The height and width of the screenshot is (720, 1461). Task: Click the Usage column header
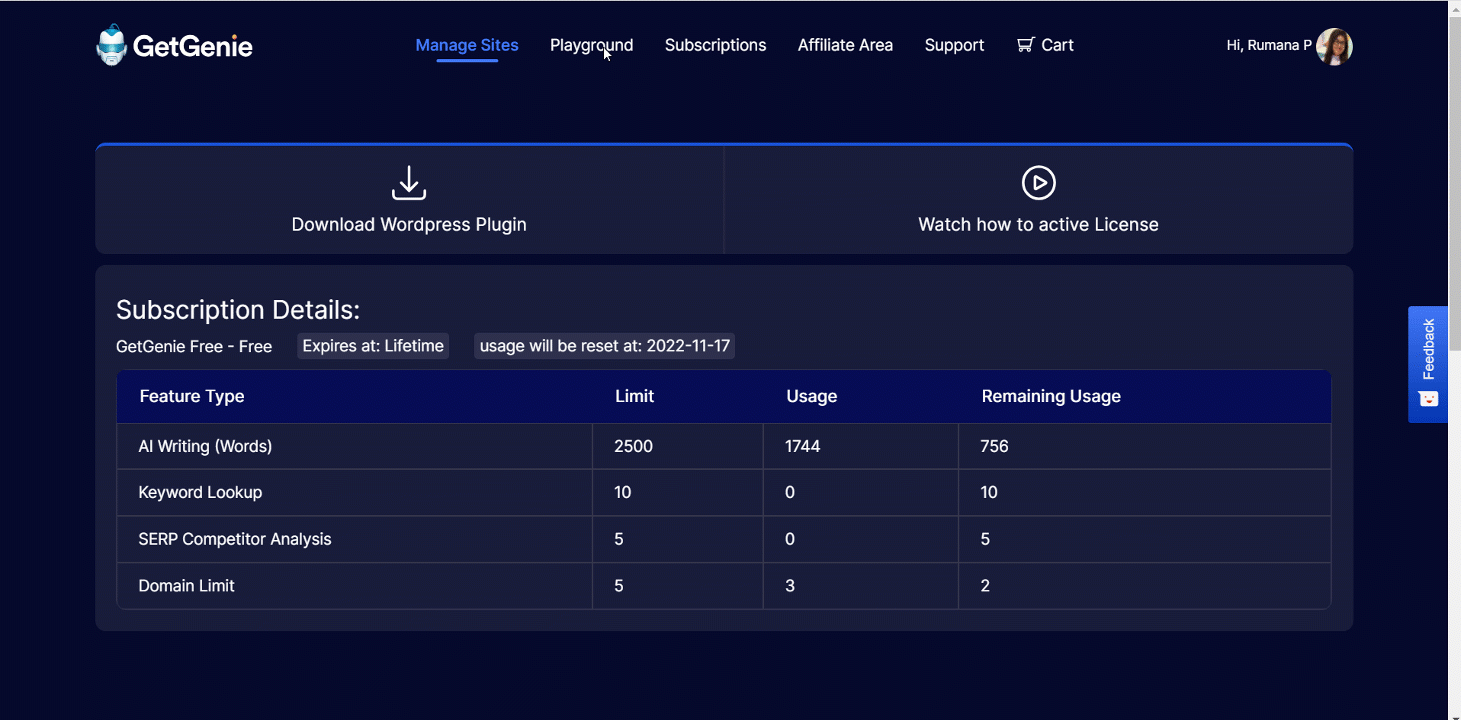pyautogui.click(x=811, y=396)
